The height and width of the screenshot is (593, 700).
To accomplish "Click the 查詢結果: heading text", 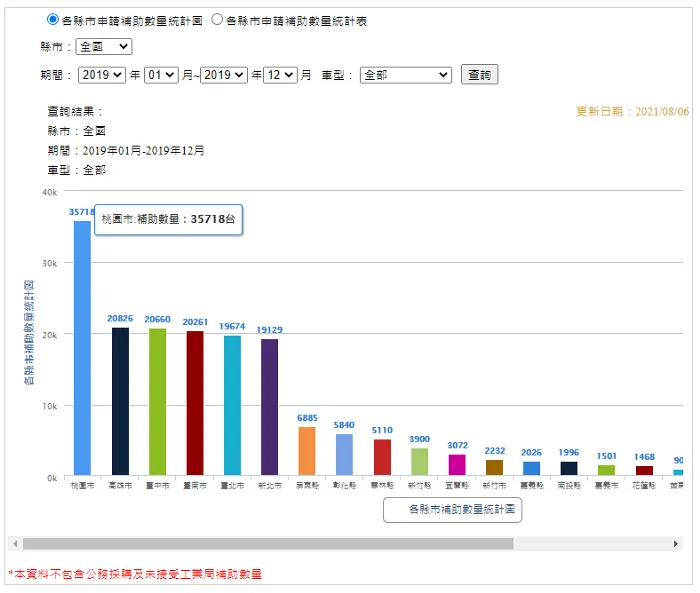I will click(75, 111).
